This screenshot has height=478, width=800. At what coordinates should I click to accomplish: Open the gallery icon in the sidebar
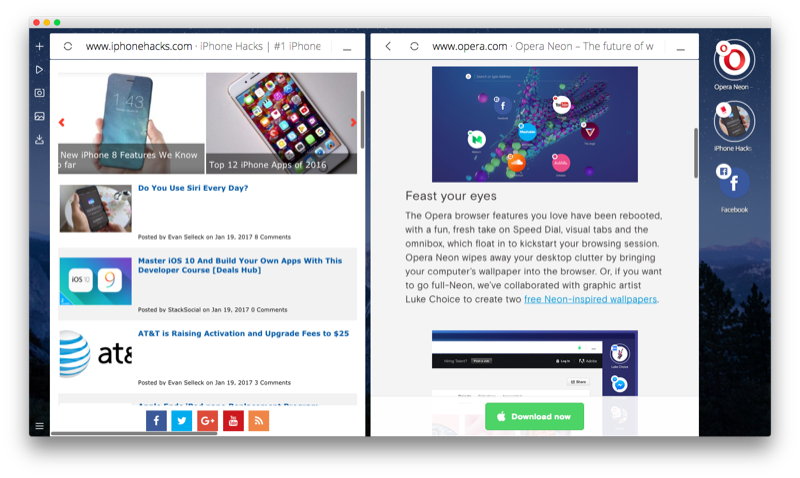(39, 116)
